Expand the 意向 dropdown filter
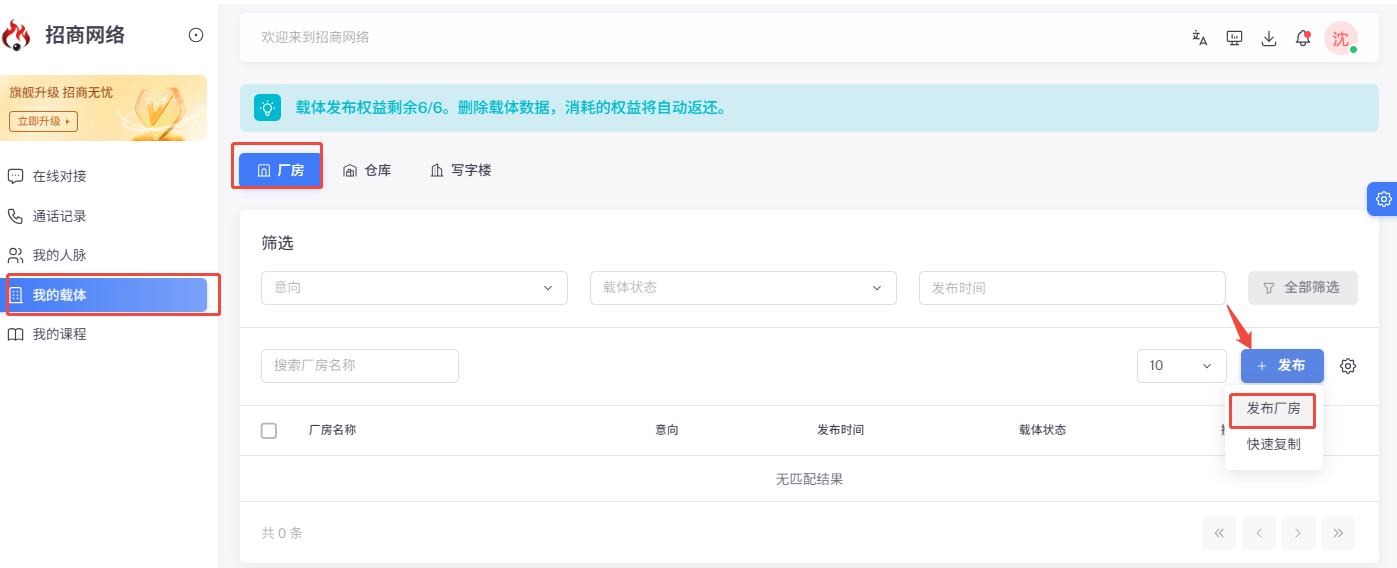This screenshot has width=1397, height=568. (x=414, y=288)
